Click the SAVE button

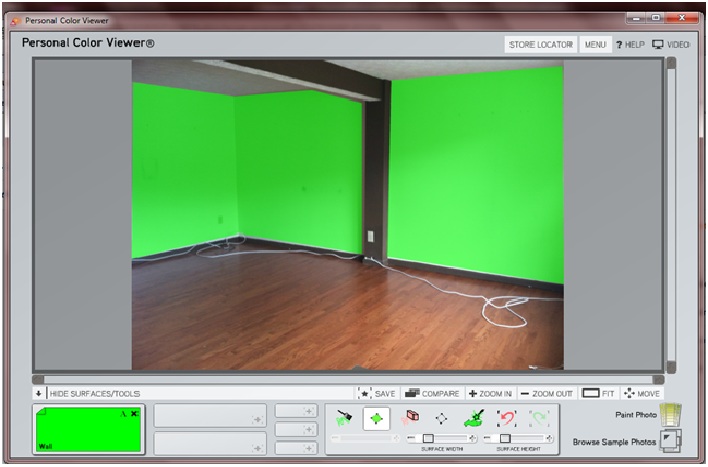pyautogui.click(x=377, y=393)
